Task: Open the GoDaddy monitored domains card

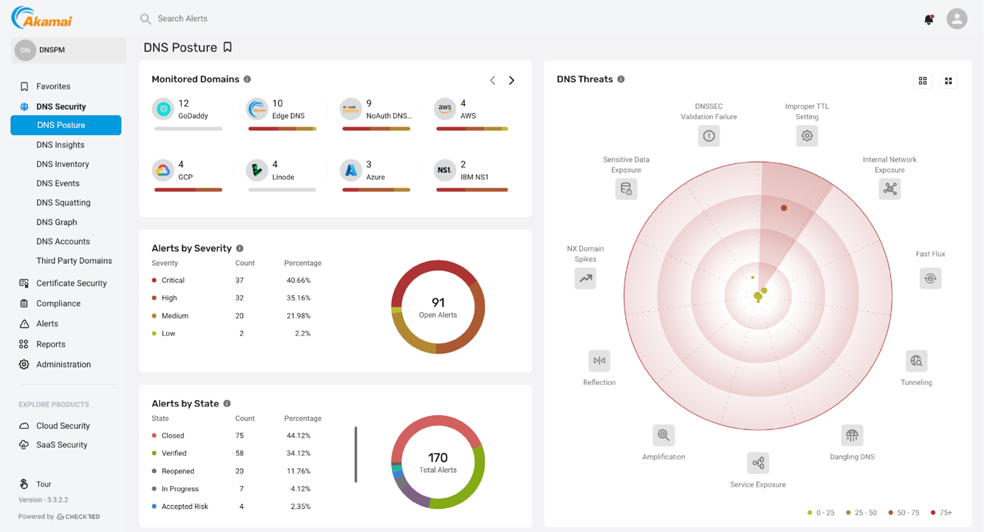Action: coord(189,111)
